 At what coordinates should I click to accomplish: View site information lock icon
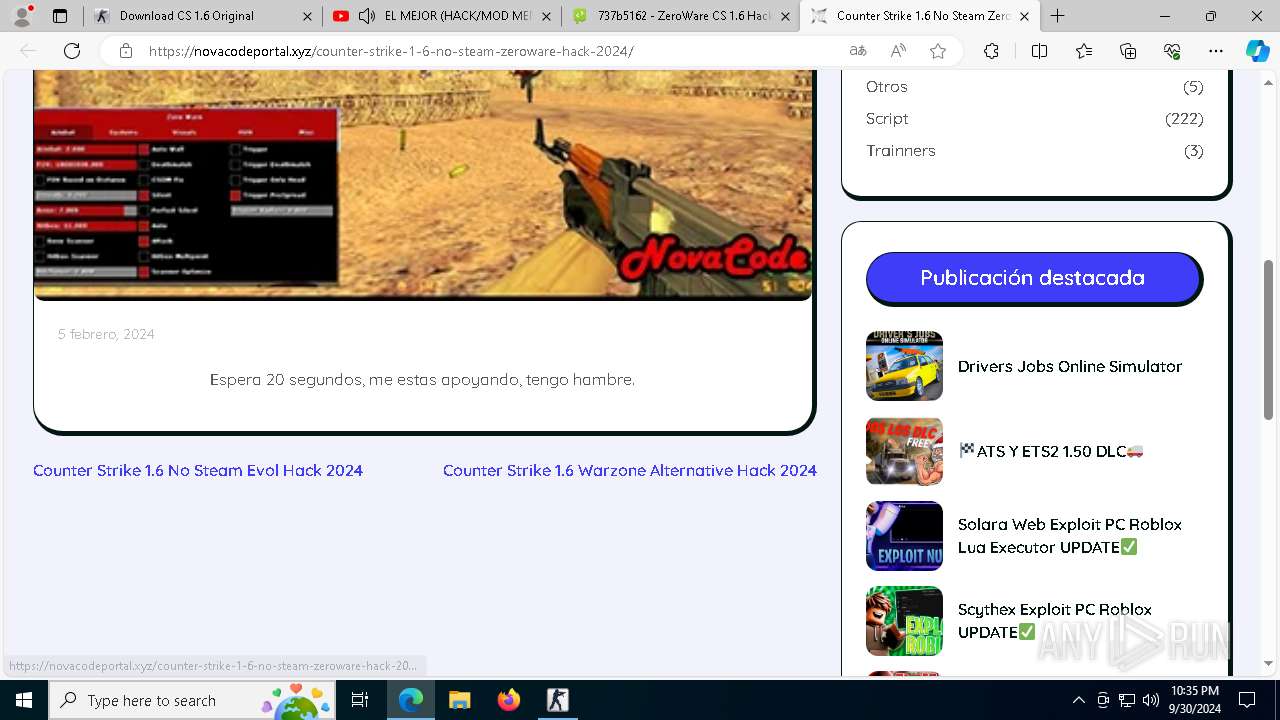click(126, 51)
